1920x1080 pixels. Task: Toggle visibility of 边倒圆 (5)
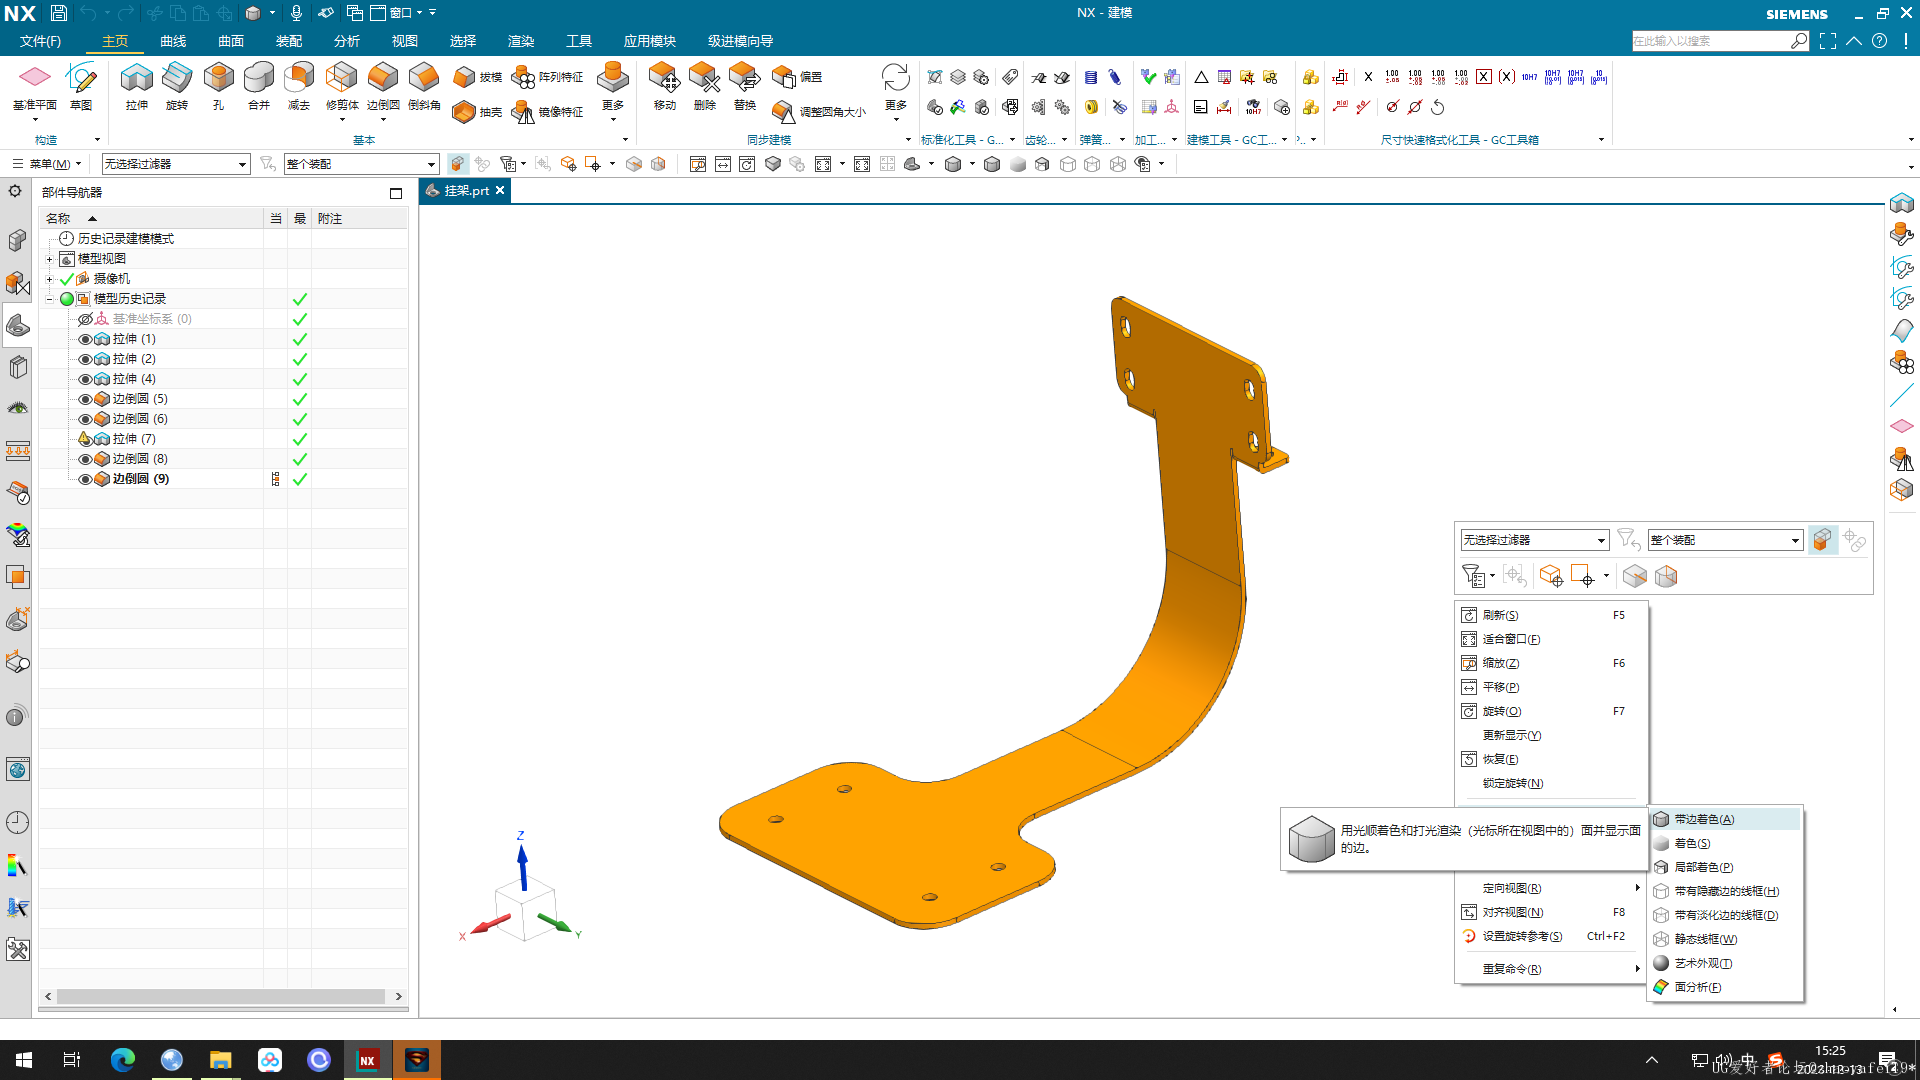point(85,399)
